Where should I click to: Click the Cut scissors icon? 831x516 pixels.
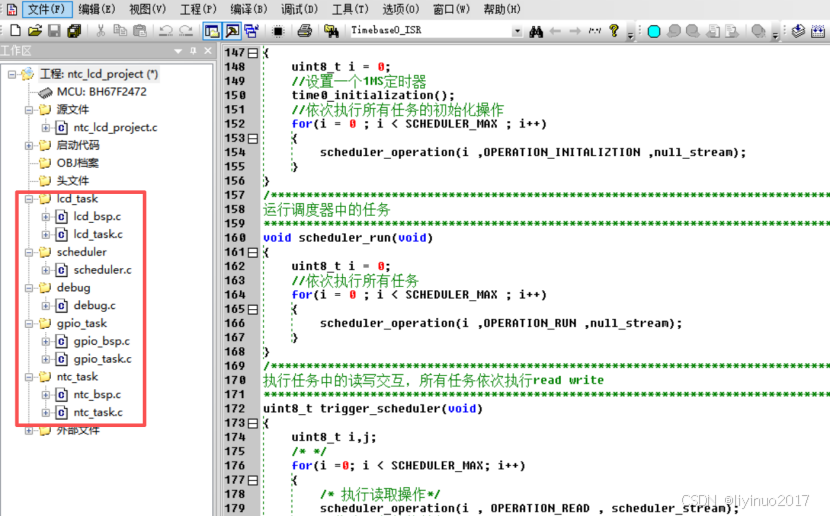[x=100, y=31]
